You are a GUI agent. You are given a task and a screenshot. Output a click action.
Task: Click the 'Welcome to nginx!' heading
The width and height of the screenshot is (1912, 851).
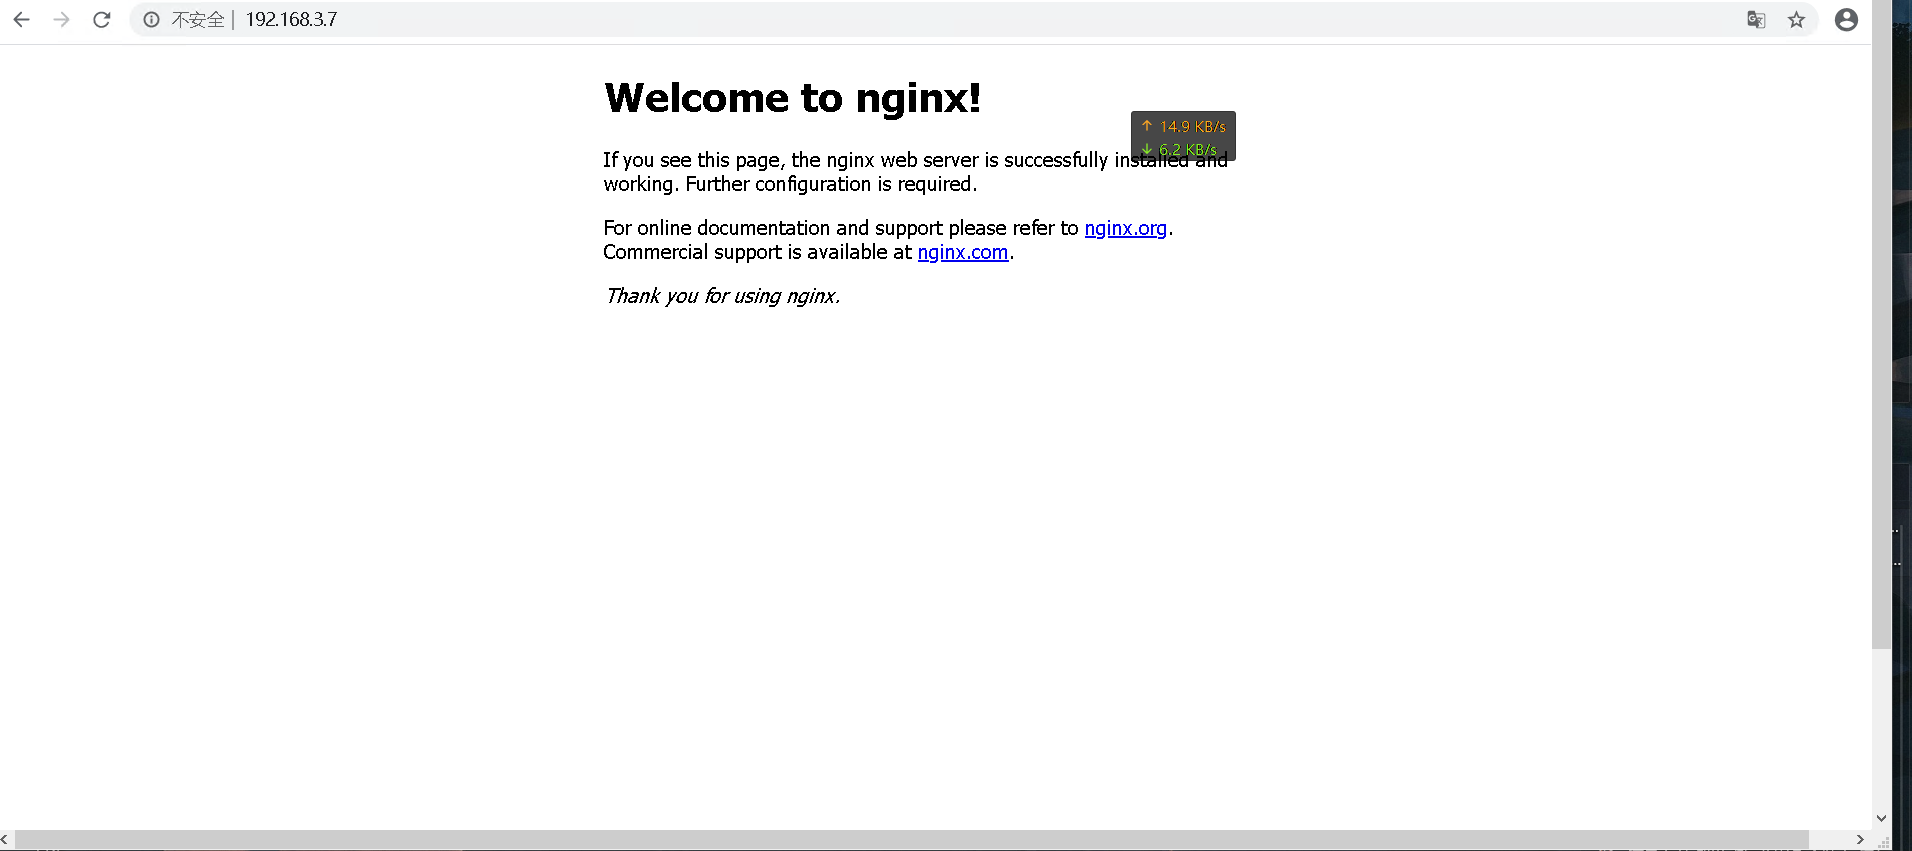[x=792, y=98]
